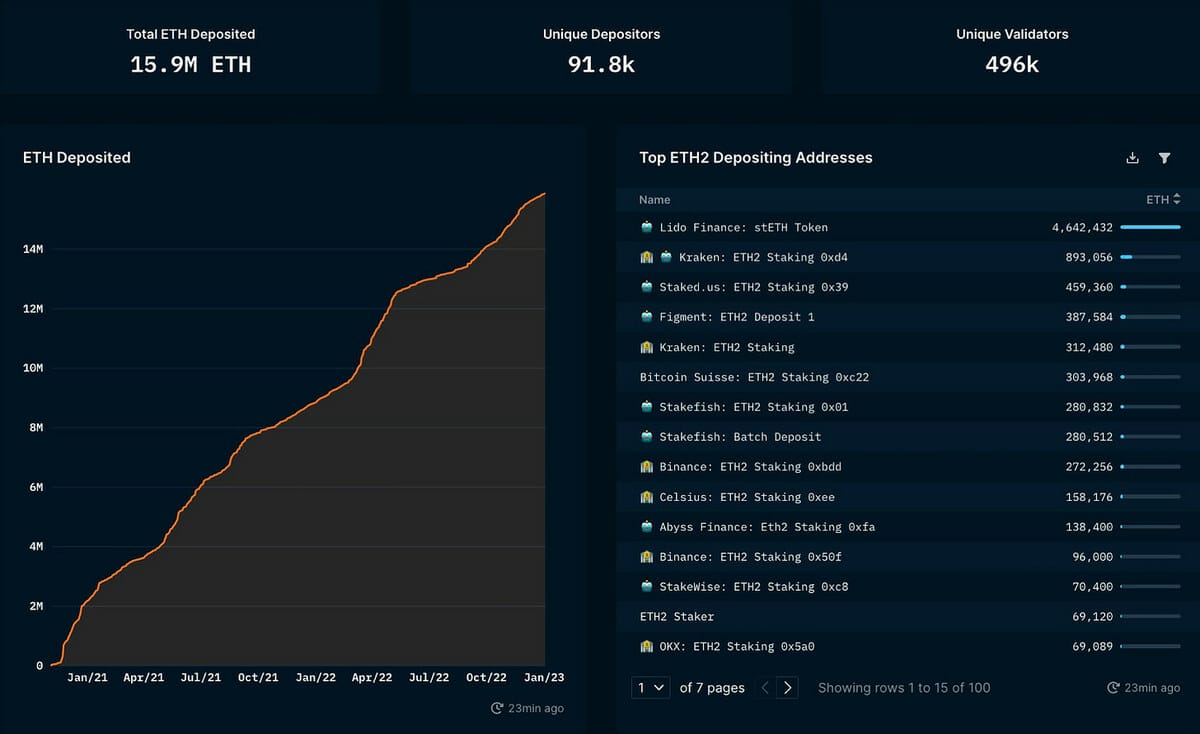This screenshot has width=1200, height=734.
Task: Click the Jul/21 label on chart axis
Action: click(201, 677)
